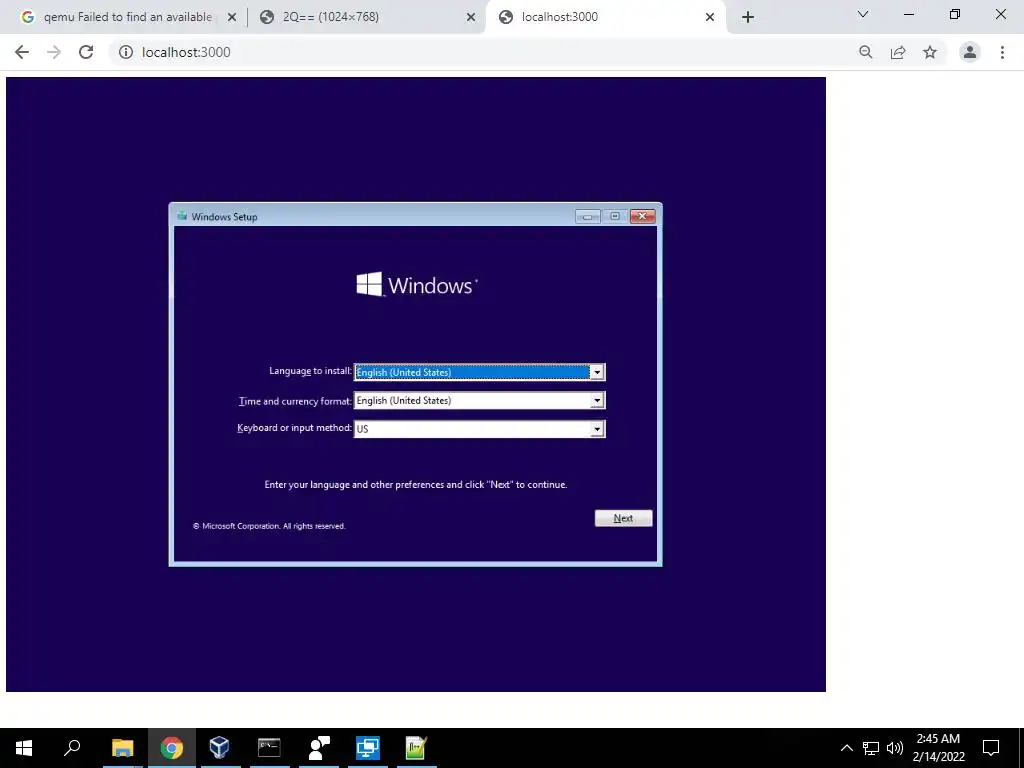Open the tab search chevron
Screen dimensions: 1024x768
click(x=863, y=14)
